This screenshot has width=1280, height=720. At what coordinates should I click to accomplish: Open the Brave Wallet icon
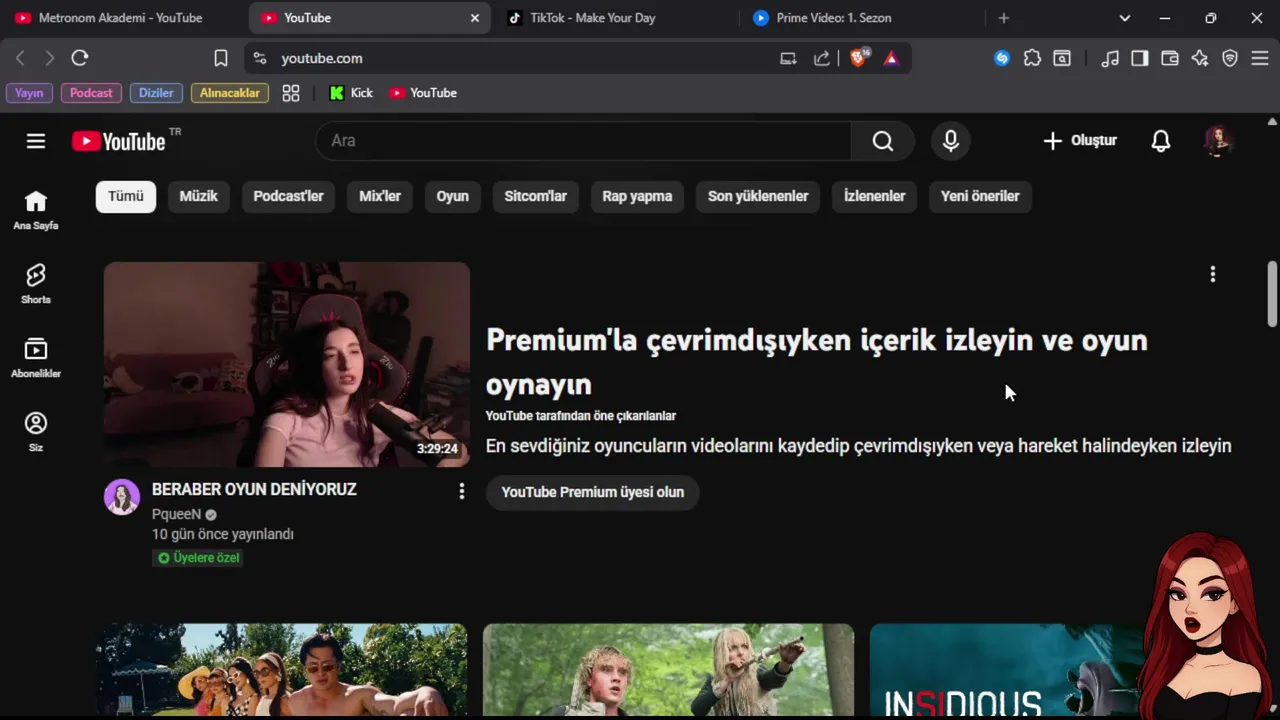click(1169, 58)
